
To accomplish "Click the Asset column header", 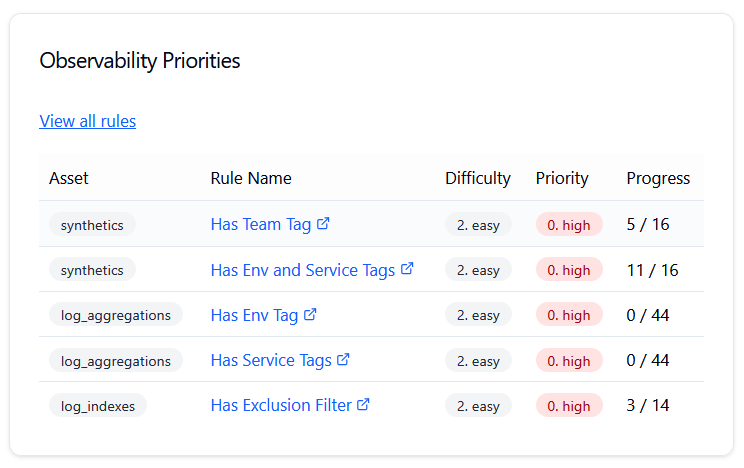I will pos(69,178).
